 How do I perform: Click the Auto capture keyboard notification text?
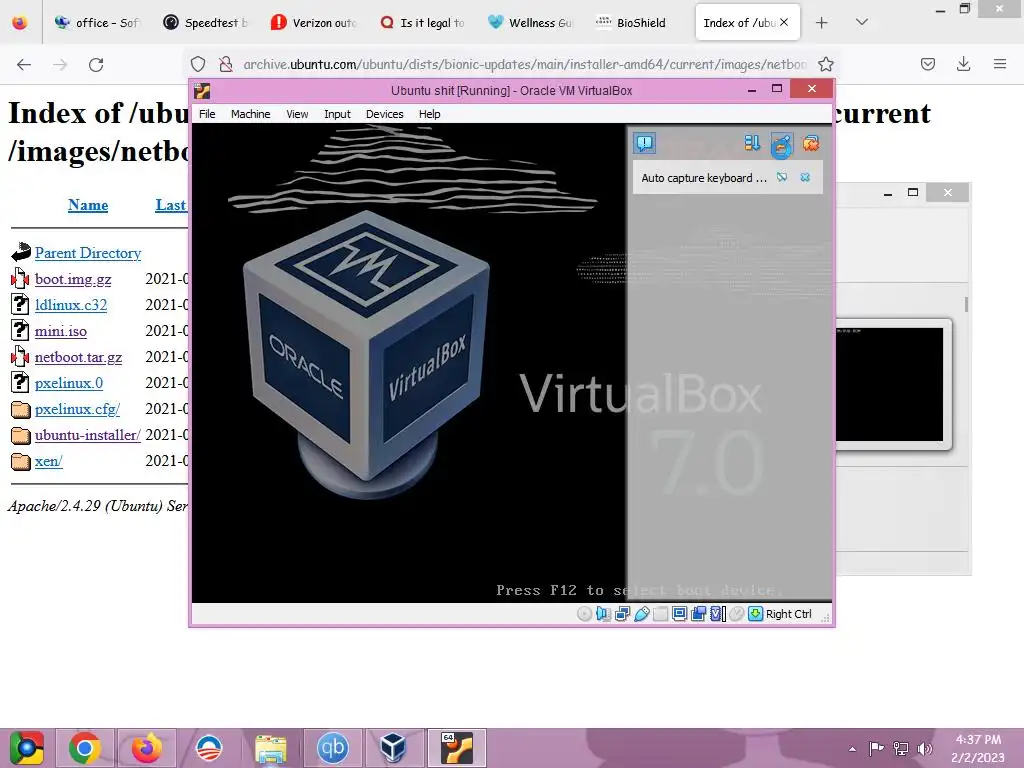(703, 178)
